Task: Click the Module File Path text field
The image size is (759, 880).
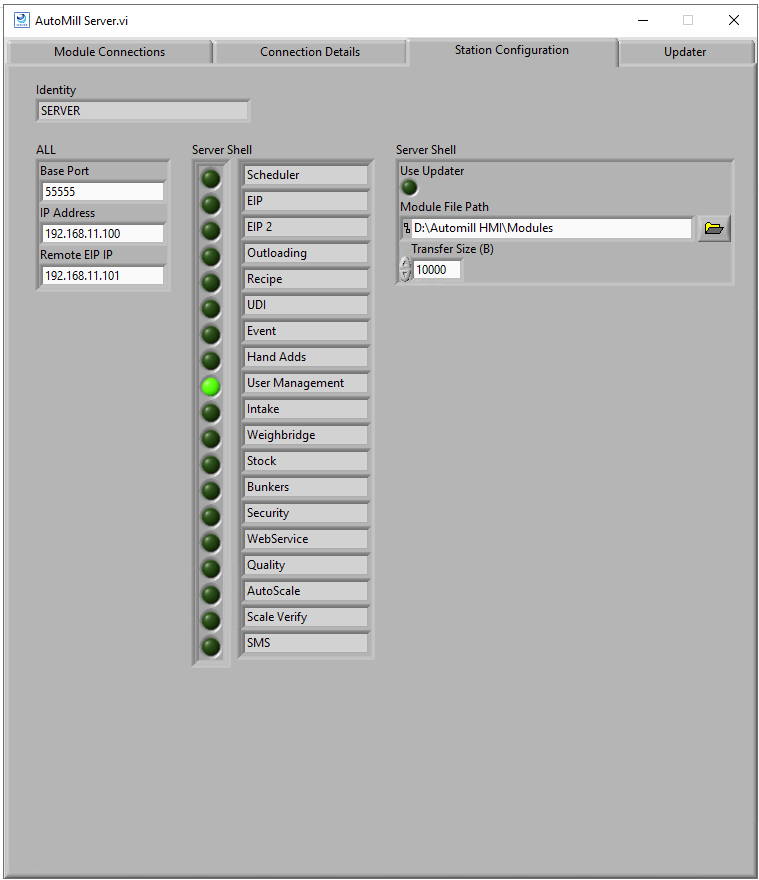Action: pyautogui.click(x=551, y=228)
